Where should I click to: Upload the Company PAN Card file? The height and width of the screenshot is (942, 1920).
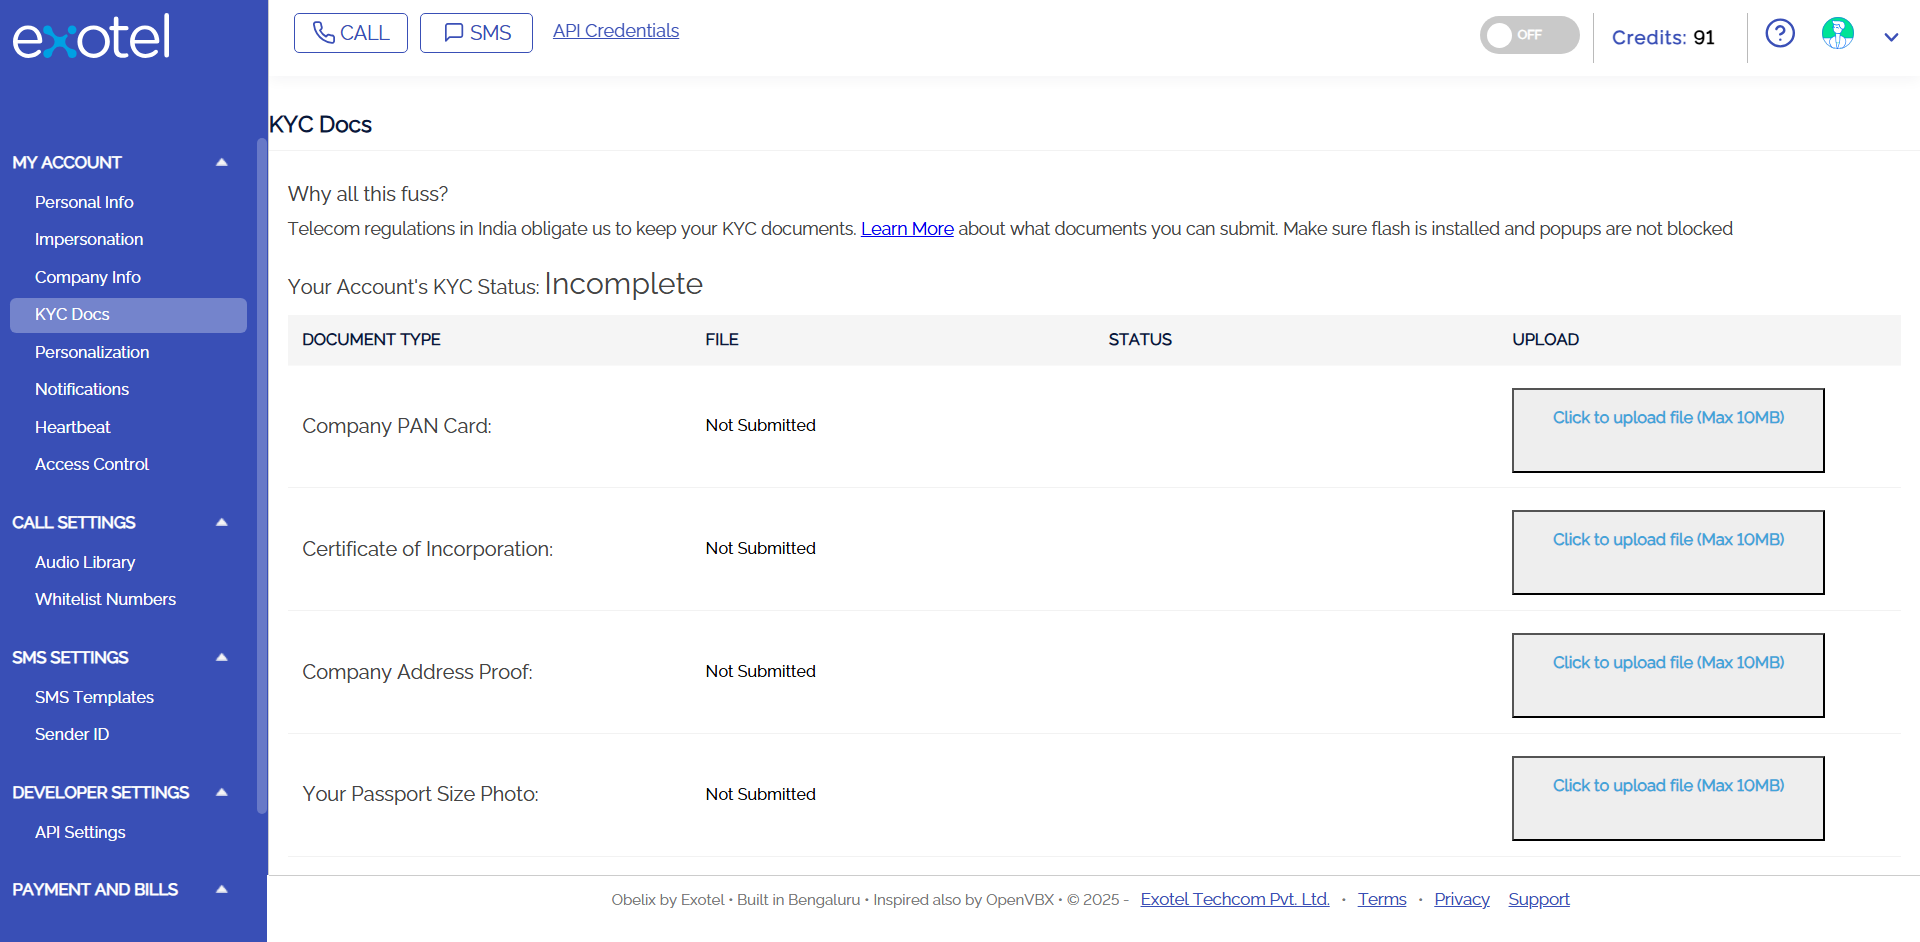point(1668,430)
